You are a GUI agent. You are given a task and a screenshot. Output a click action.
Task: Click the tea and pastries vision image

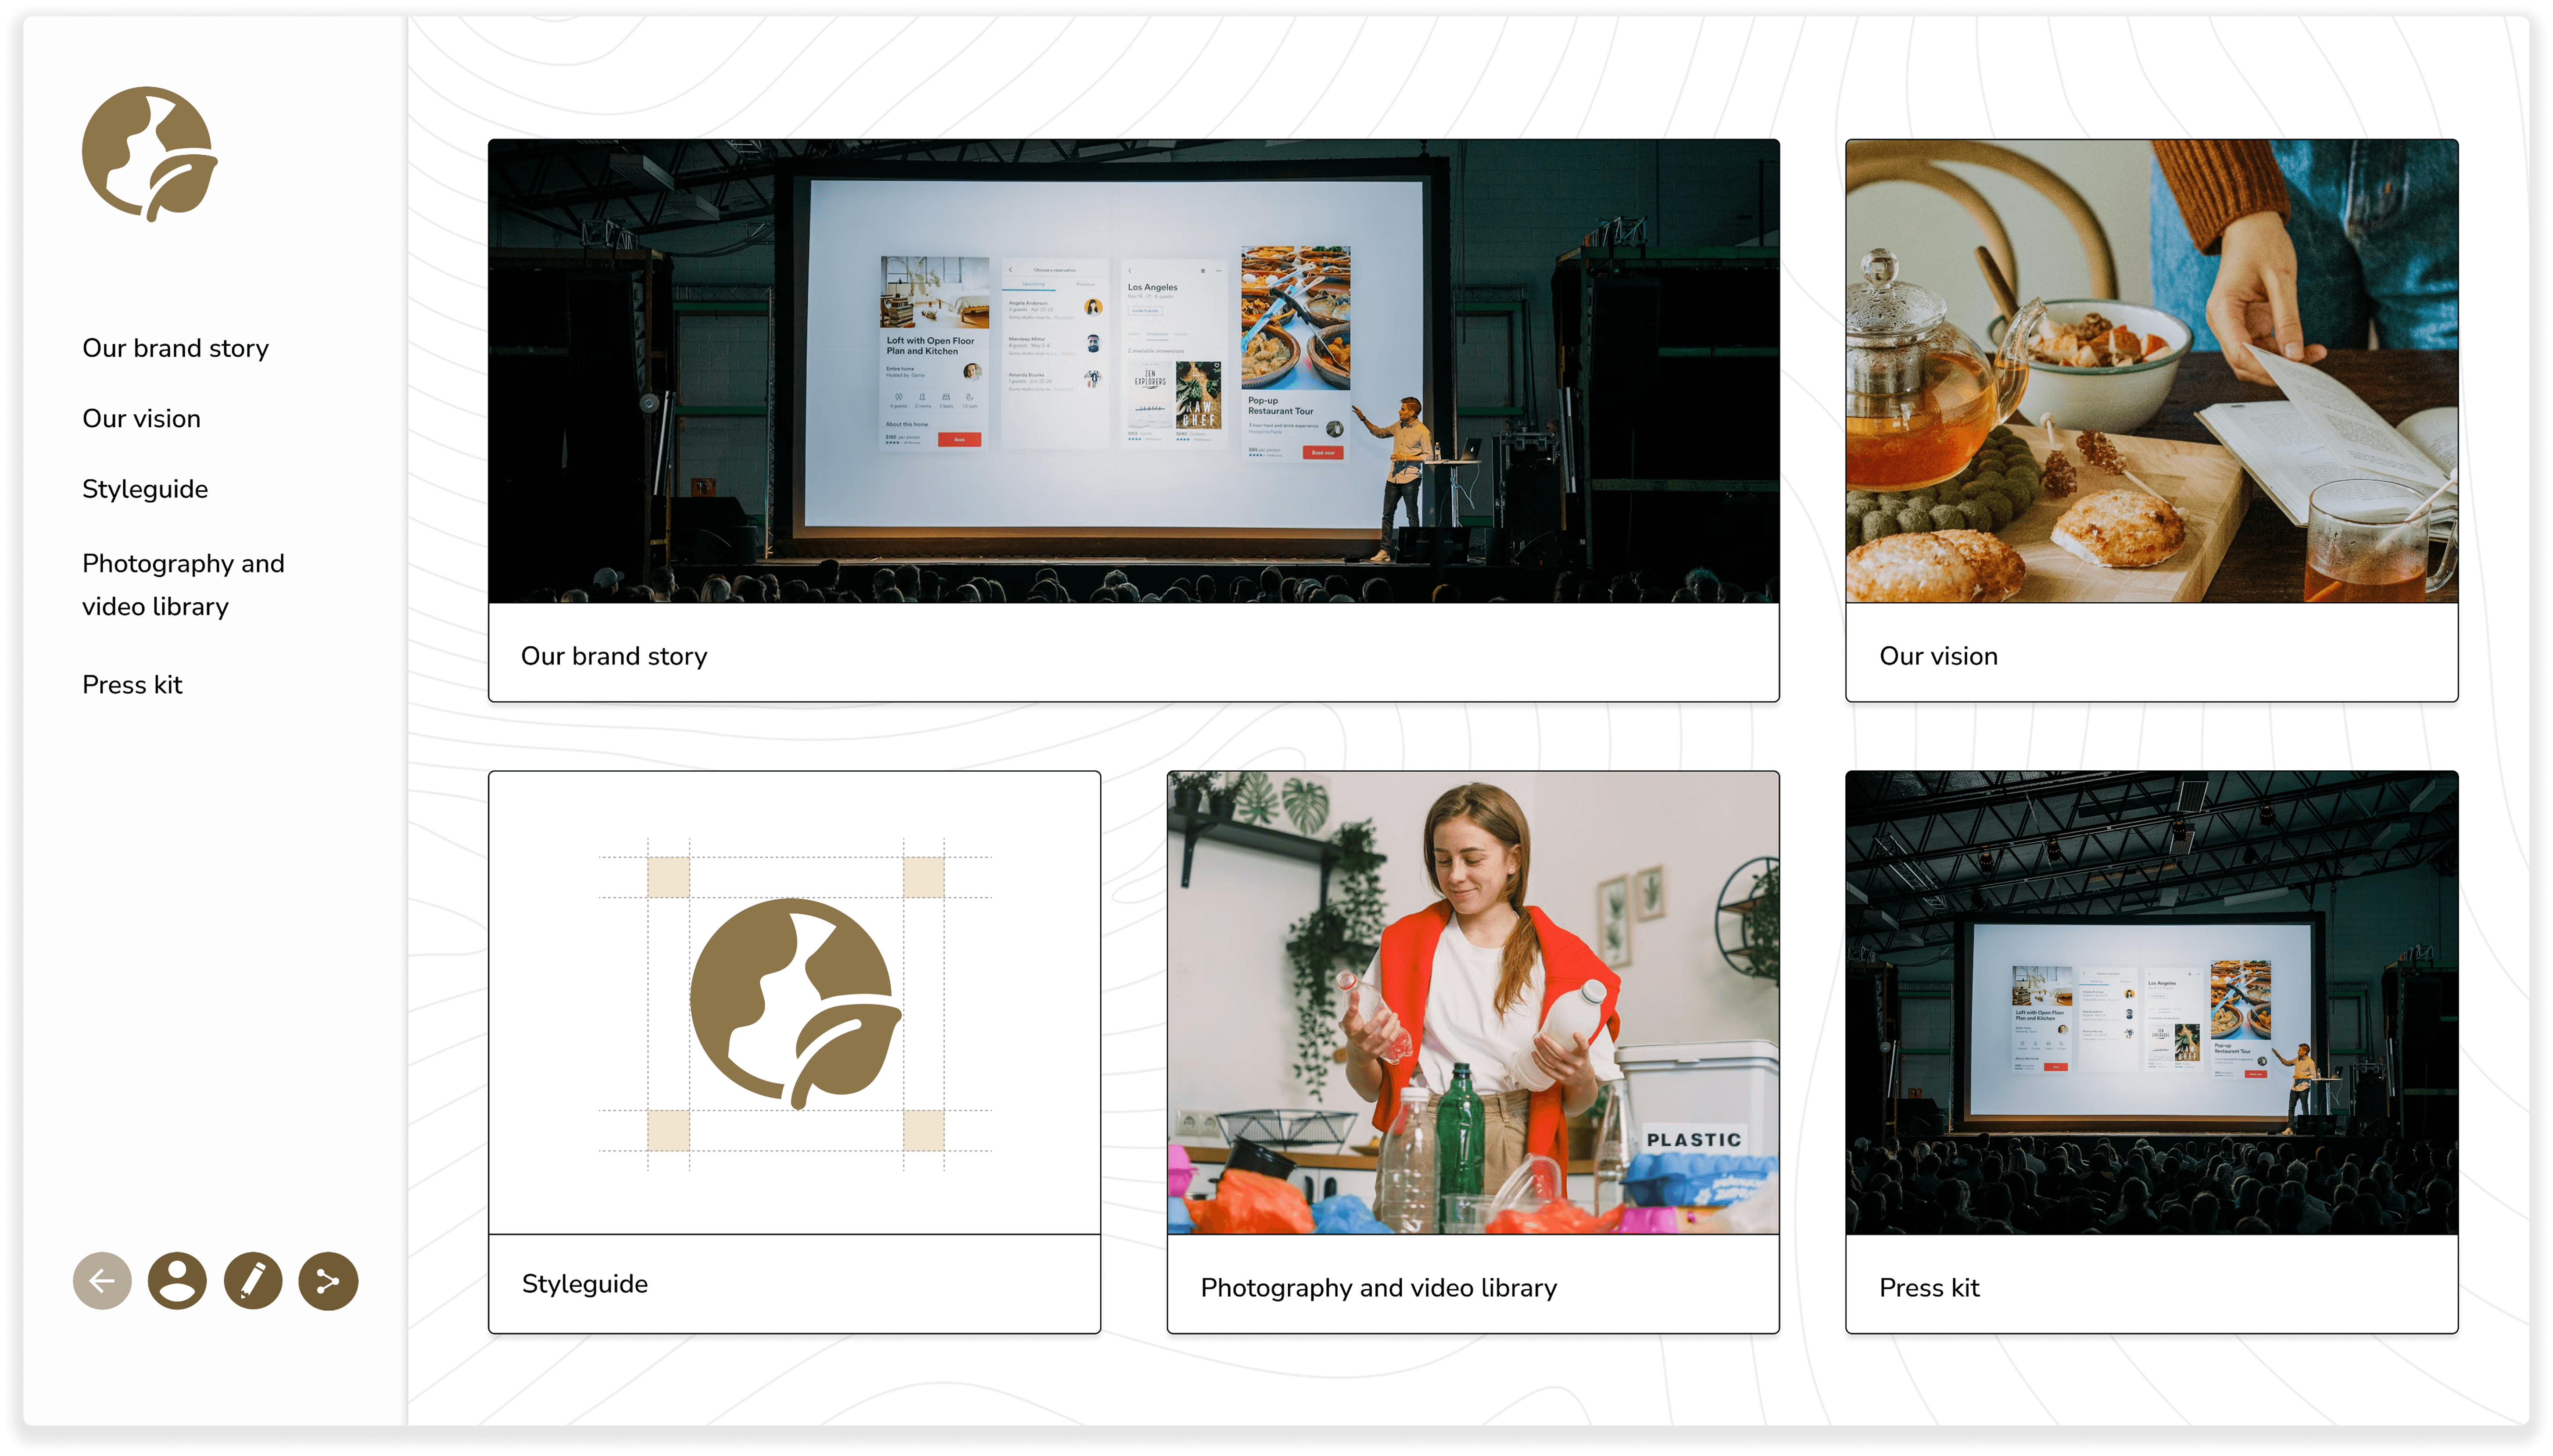click(x=2151, y=371)
